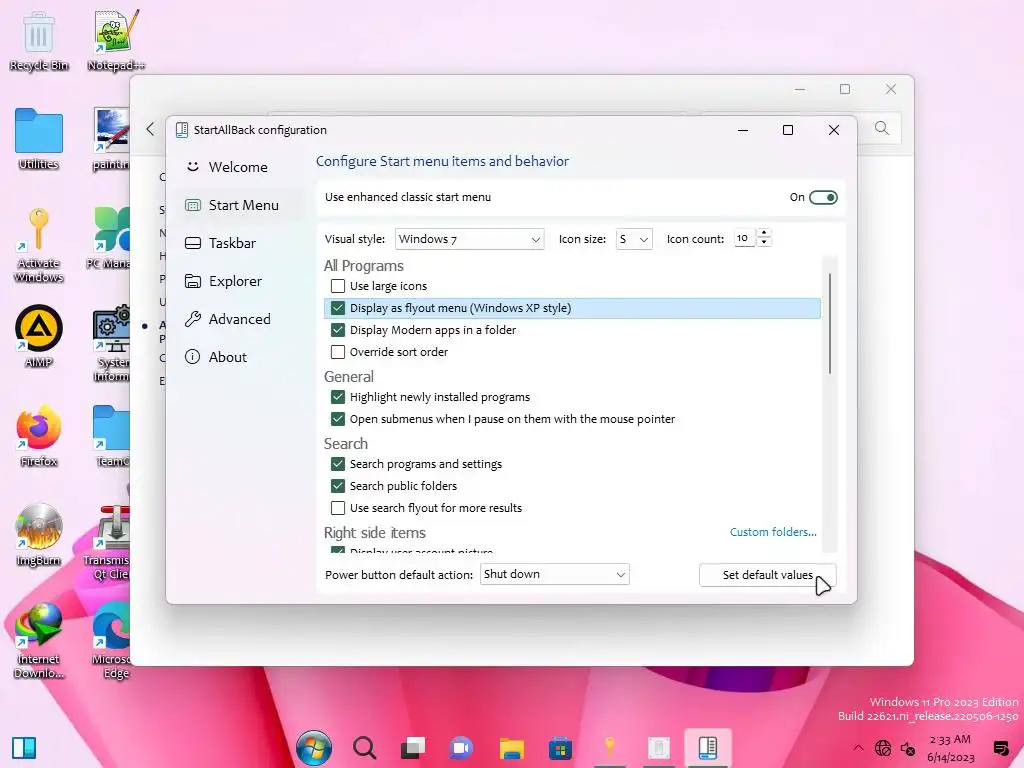Open Microsoft Store from the taskbar

[x=560, y=748]
